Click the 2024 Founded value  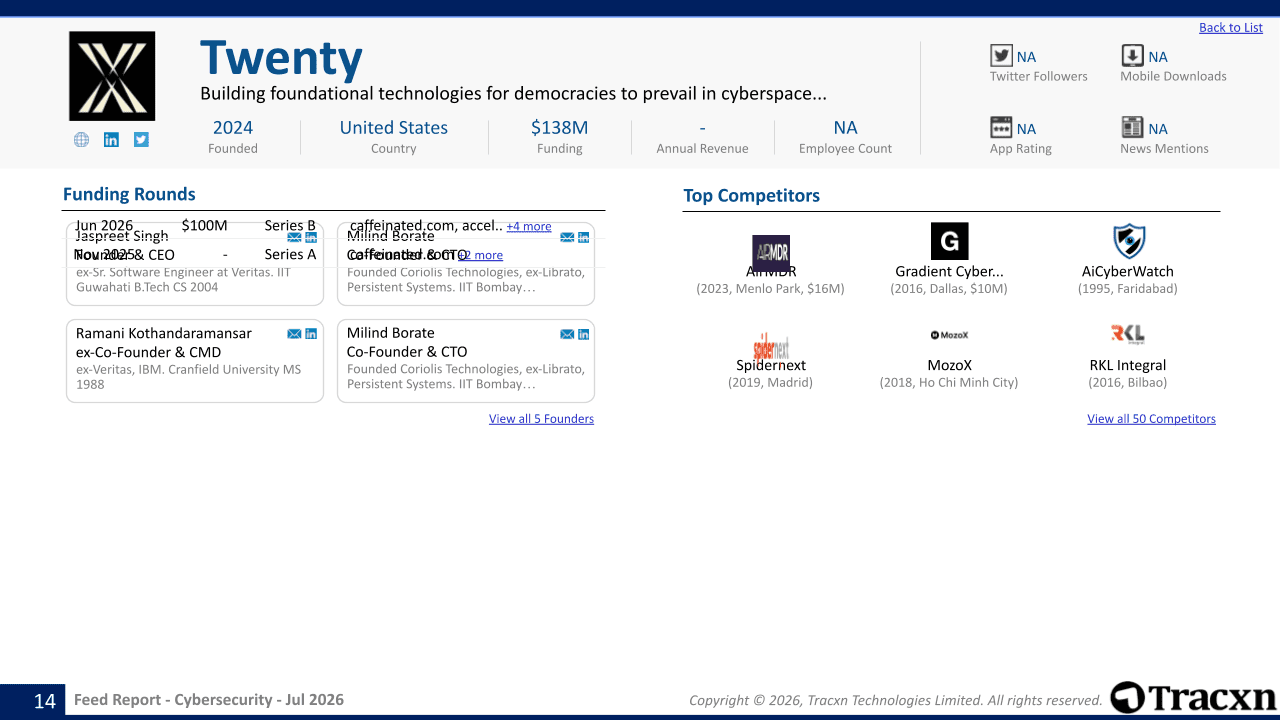tap(233, 127)
